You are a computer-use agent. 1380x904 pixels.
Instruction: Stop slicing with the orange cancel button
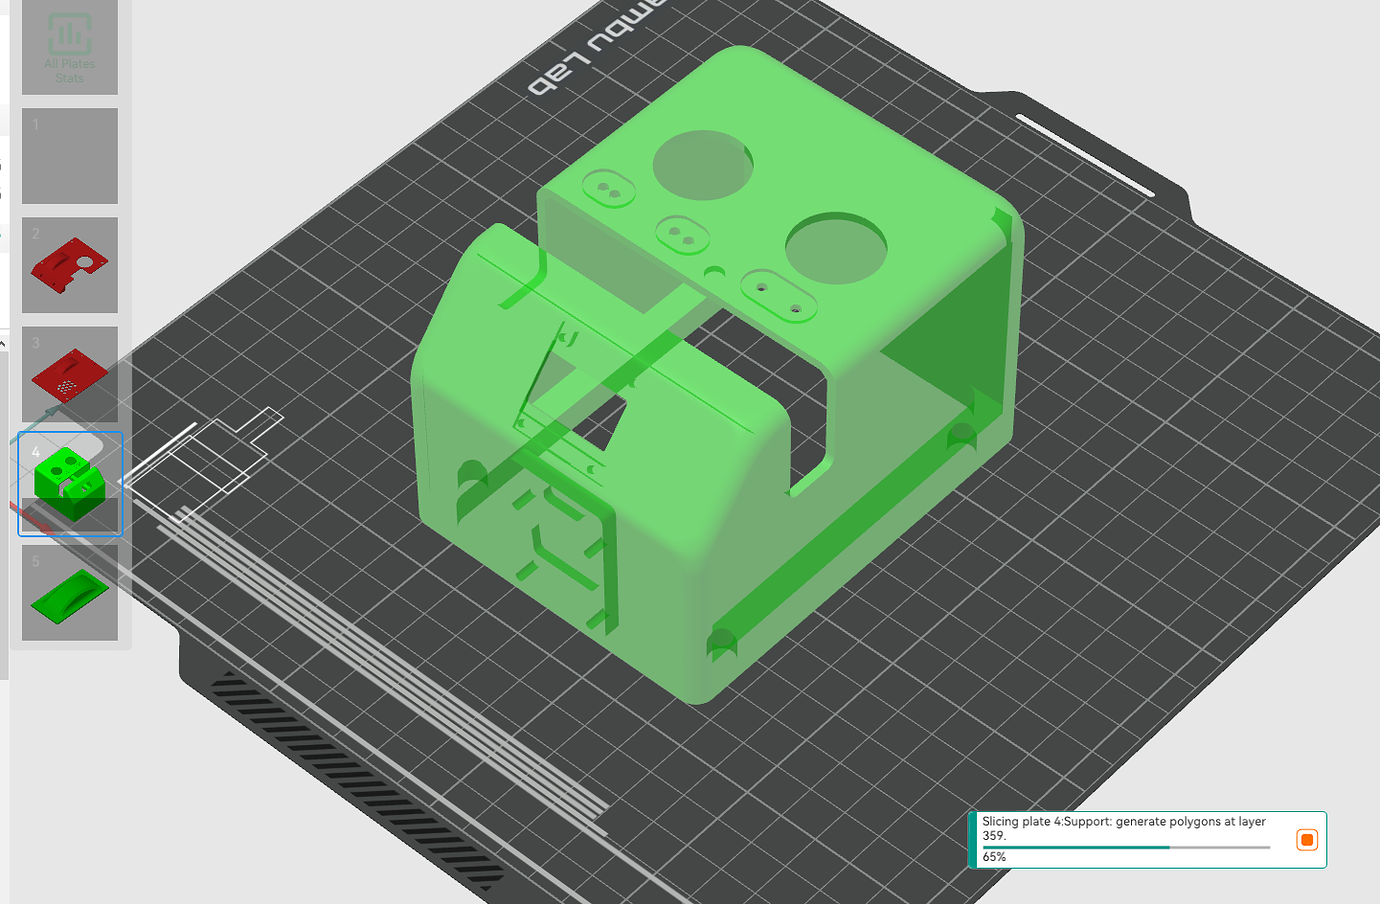click(x=1306, y=840)
